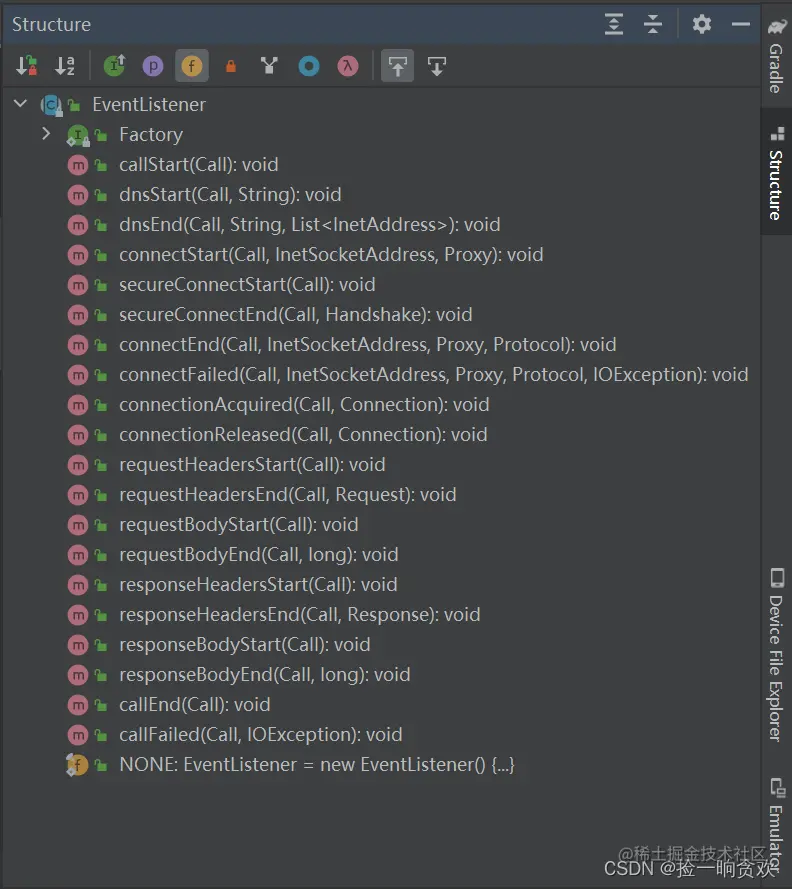Open the Device File Explorer tab
Viewport: 792px width, 889px height.
point(777,655)
